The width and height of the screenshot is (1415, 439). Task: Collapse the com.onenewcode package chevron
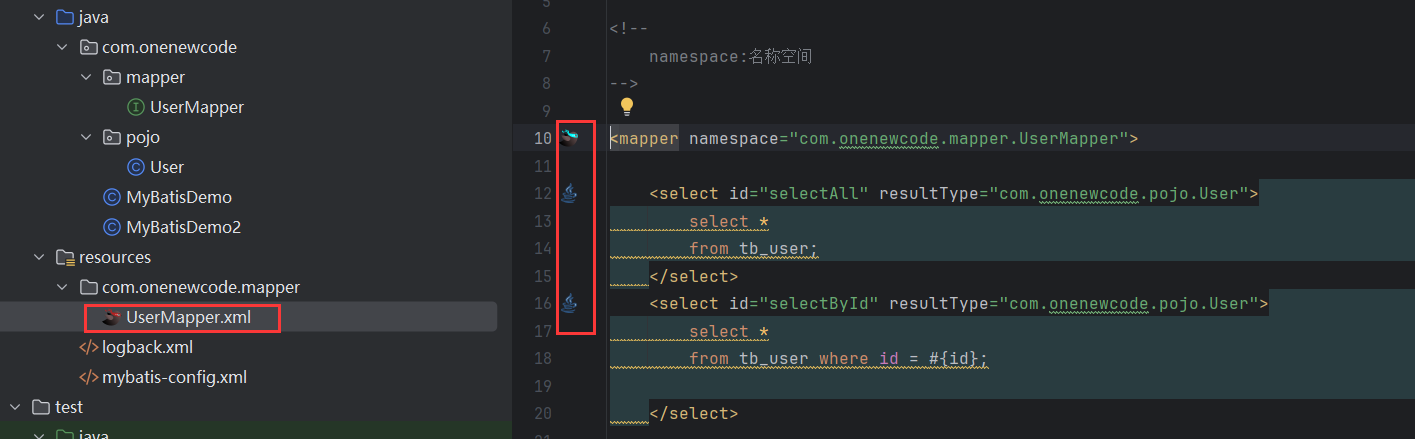point(63,47)
